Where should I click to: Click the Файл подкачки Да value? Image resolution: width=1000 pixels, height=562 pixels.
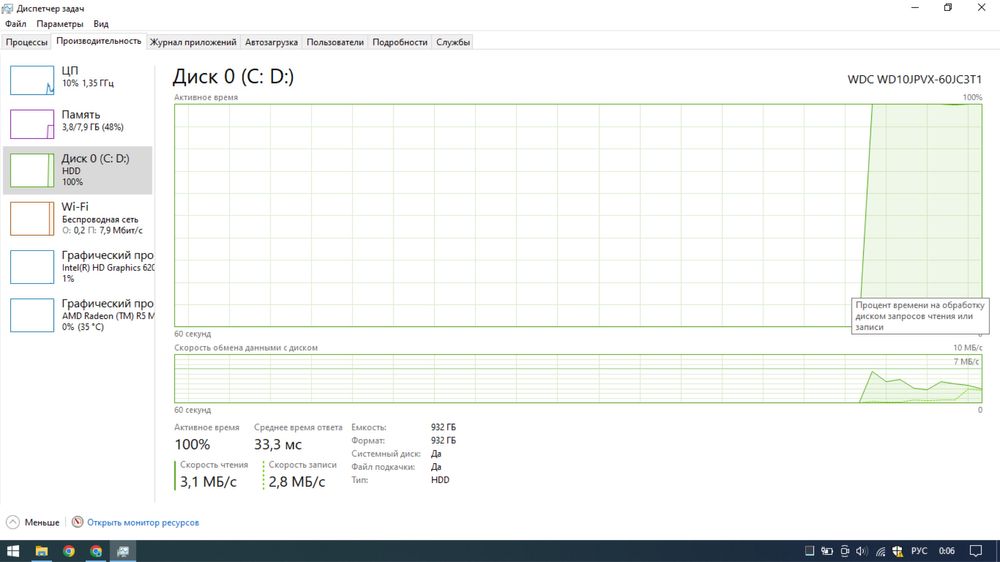point(436,467)
